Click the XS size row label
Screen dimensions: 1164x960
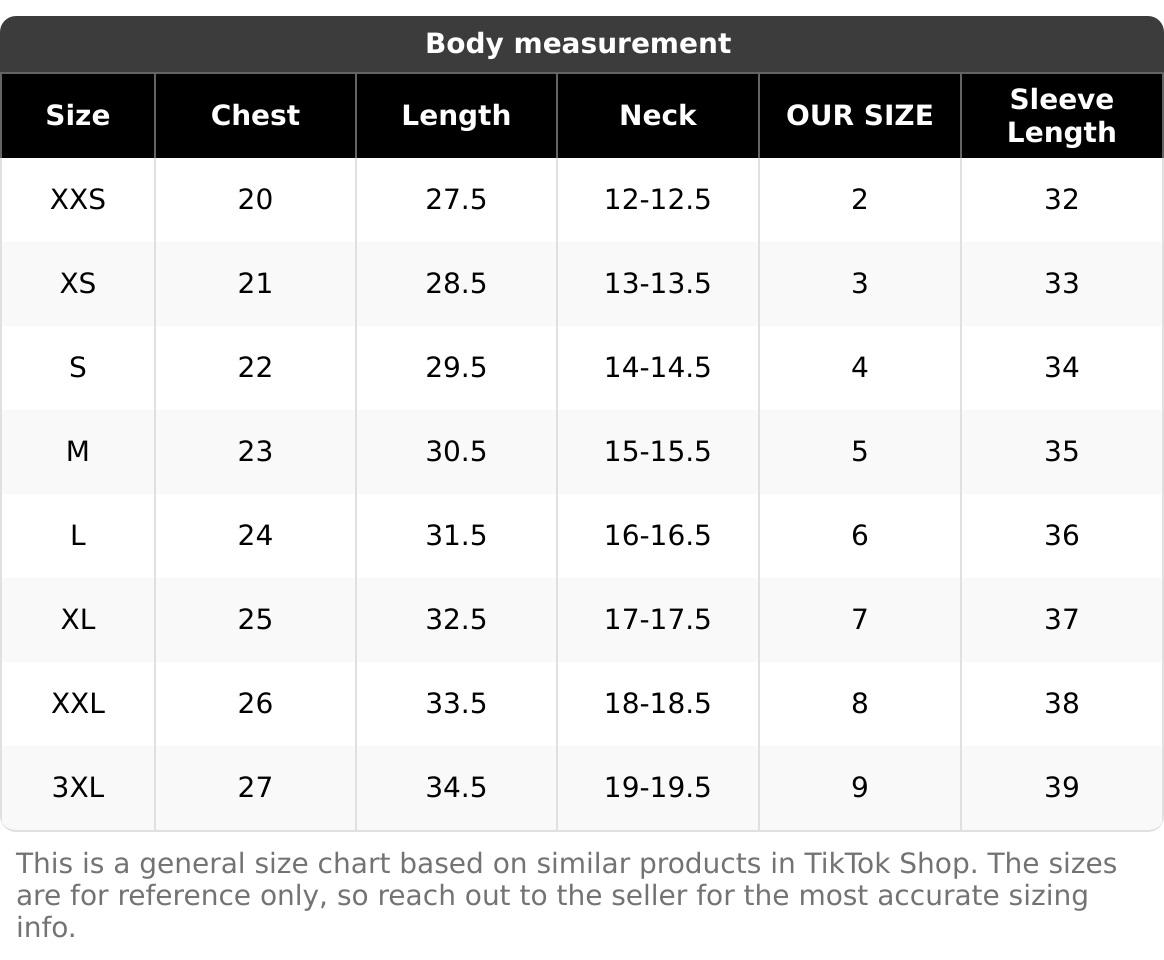pyautogui.click(x=78, y=284)
